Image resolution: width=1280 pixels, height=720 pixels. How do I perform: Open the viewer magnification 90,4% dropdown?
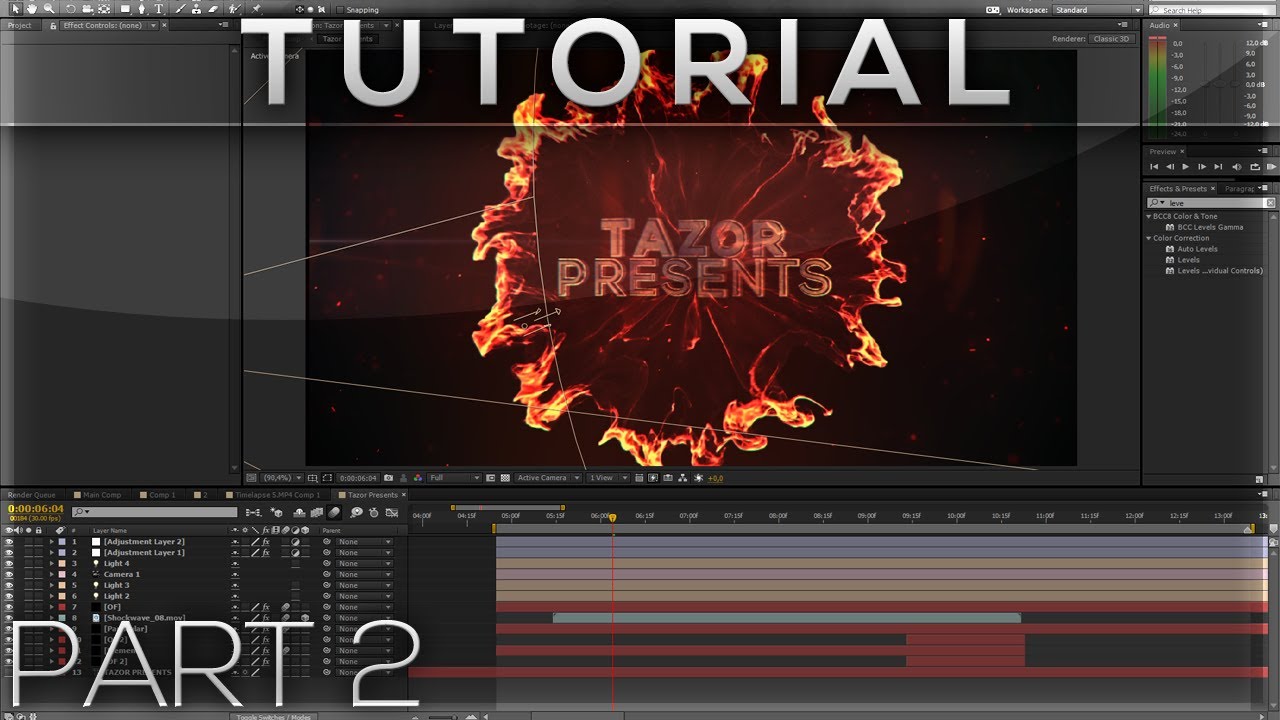(283, 478)
